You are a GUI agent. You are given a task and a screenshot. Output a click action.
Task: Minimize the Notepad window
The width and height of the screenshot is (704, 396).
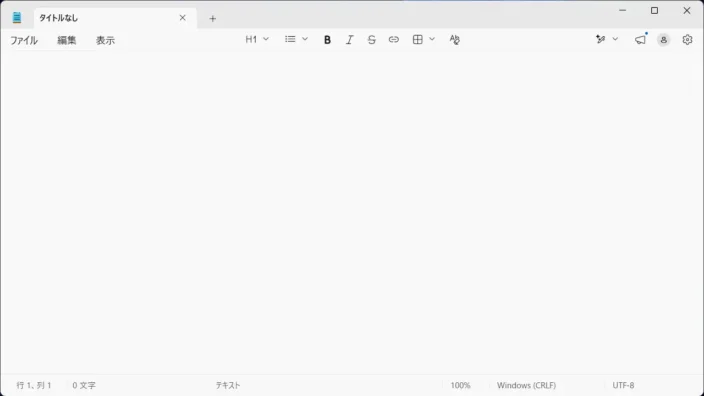(622, 10)
